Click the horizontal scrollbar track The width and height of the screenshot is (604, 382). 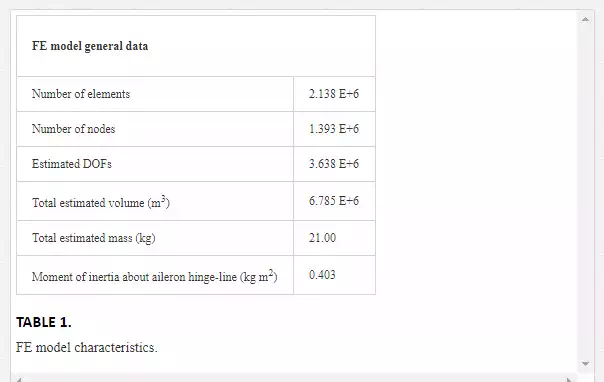[294, 380]
